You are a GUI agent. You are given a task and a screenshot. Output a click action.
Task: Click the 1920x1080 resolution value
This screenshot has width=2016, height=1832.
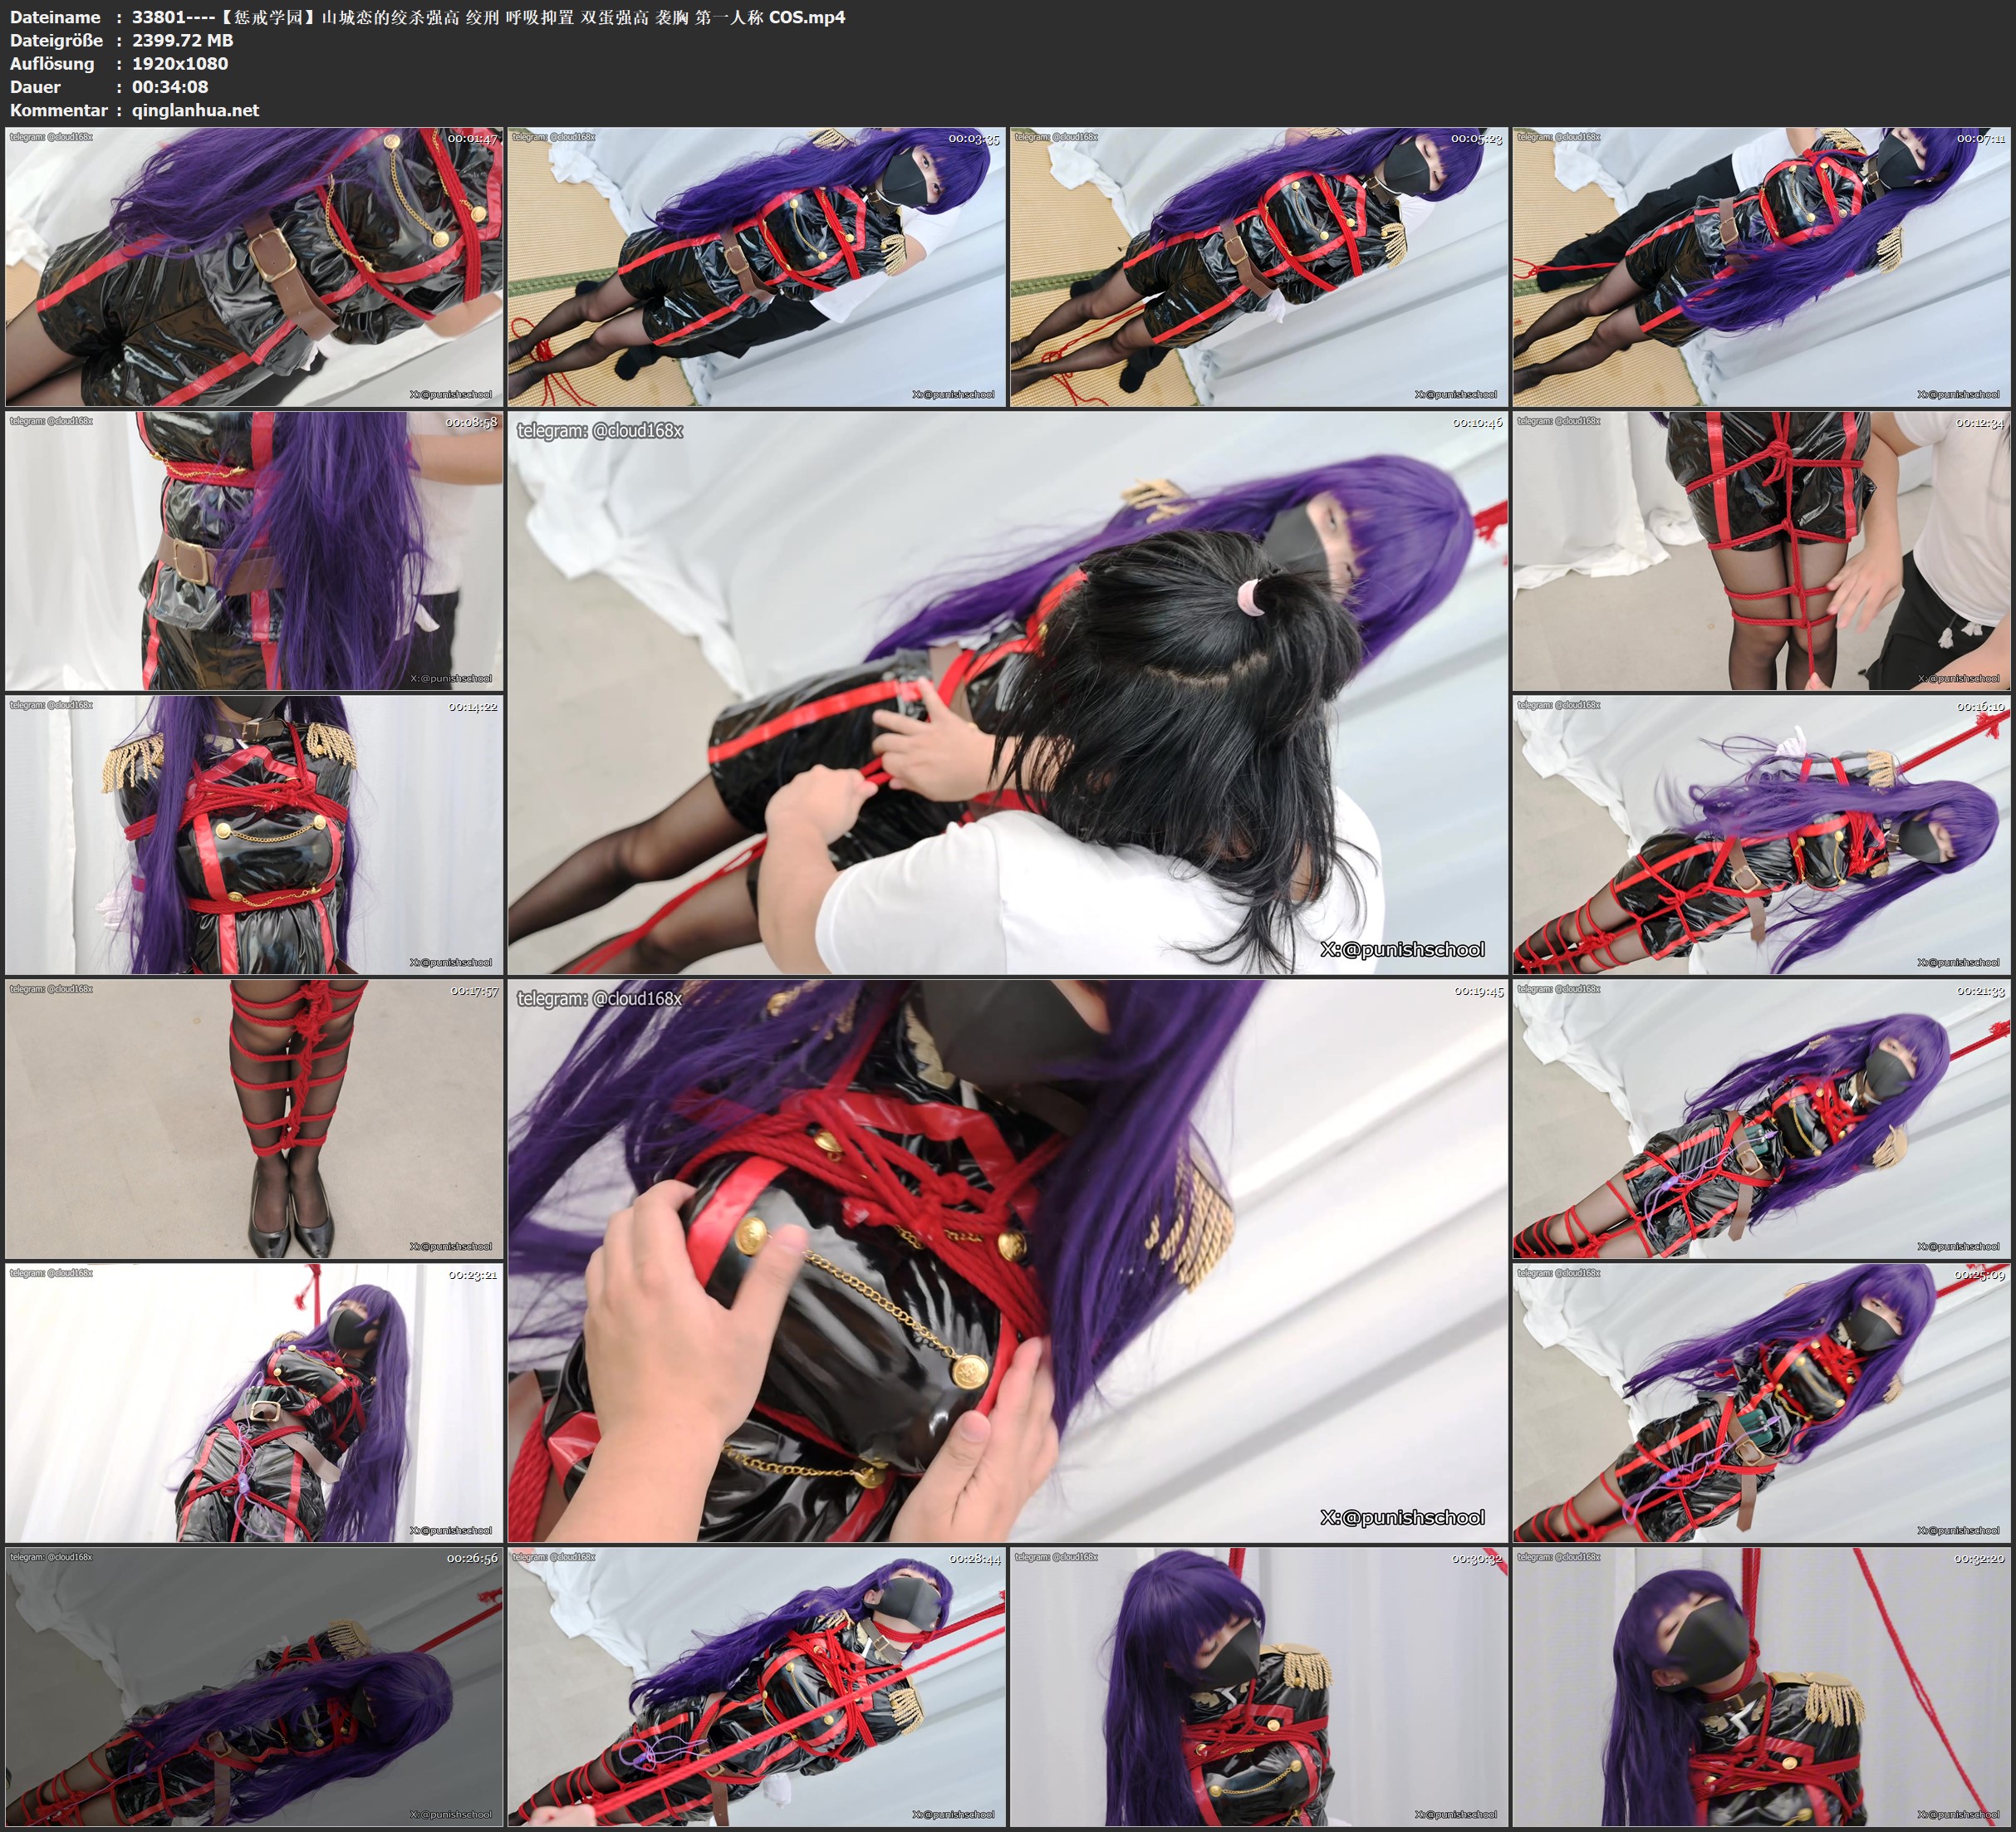[180, 63]
